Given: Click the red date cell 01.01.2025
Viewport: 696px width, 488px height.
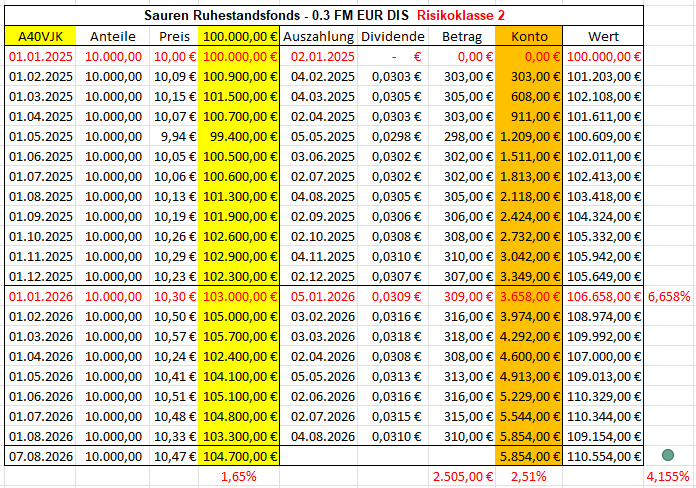Looking at the screenshot, I should 40,56.
